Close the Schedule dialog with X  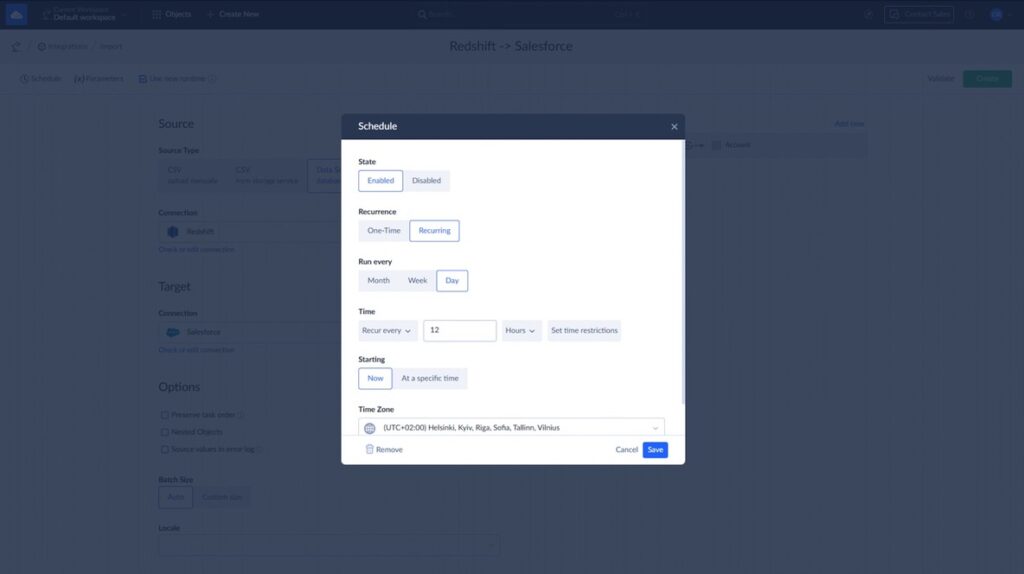tap(674, 127)
